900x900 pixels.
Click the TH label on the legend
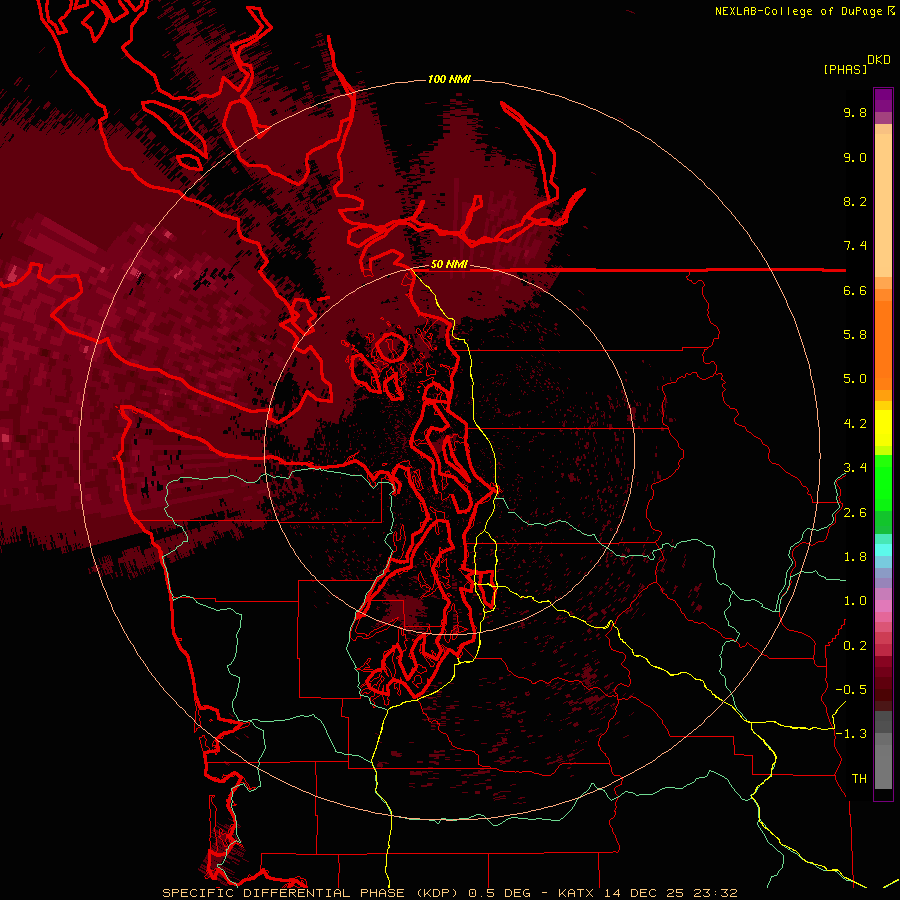click(859, 779)
